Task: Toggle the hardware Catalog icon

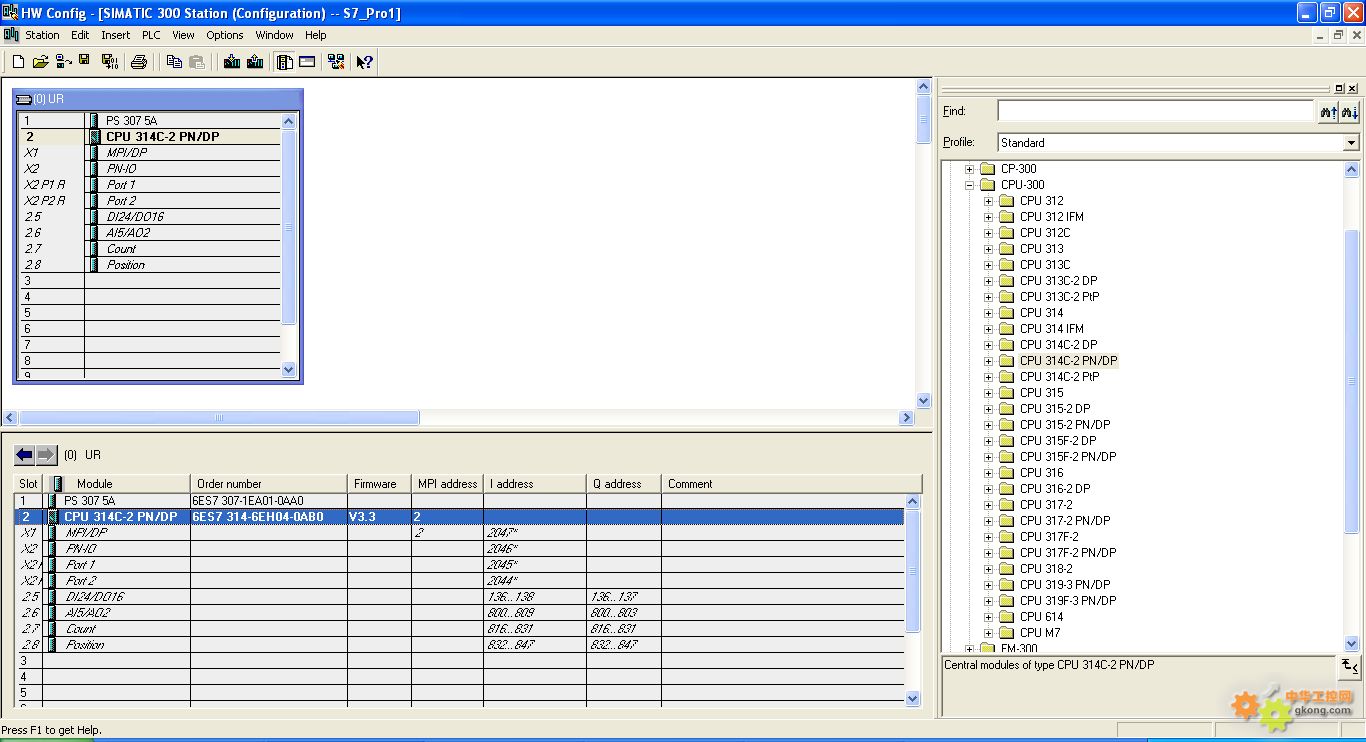Action: (x=285, y=62)
